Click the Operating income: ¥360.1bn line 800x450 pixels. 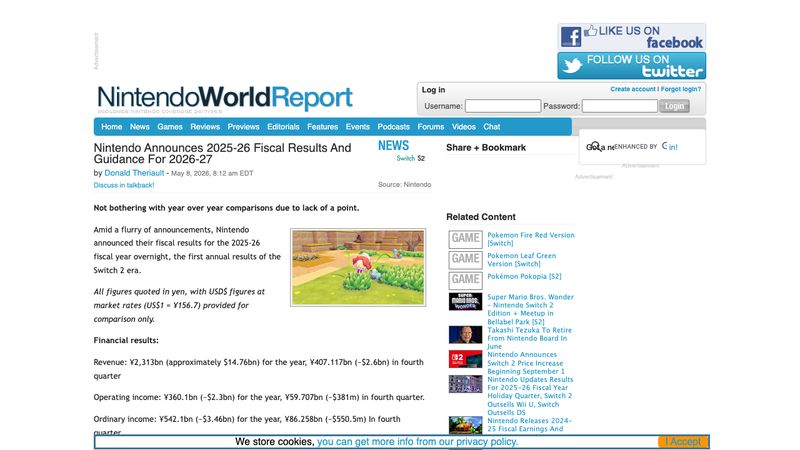[x=259, y=397]
